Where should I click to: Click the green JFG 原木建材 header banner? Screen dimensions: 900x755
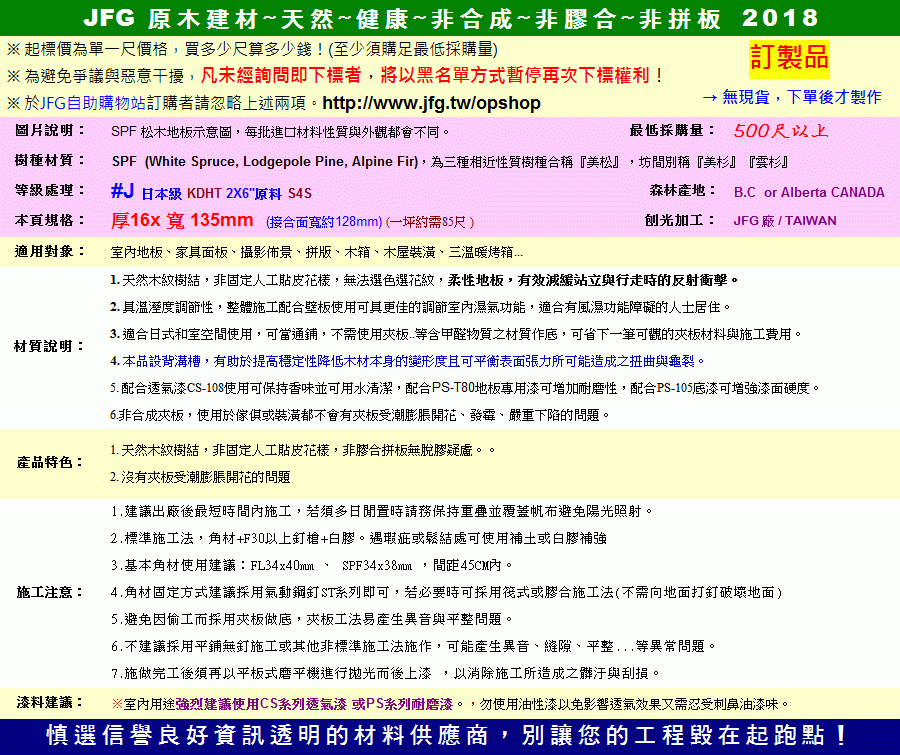coord(450,18)
